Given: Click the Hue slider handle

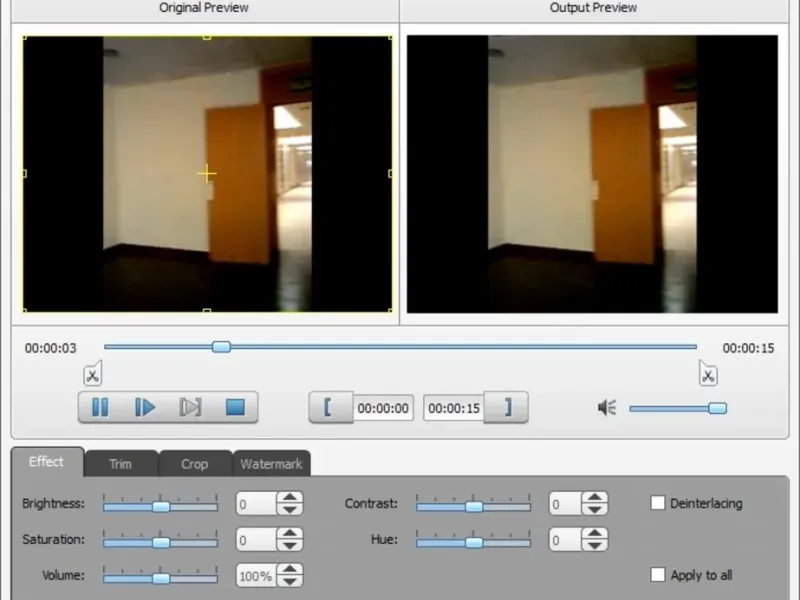Looking at the screenshot, I should tap(474, 542).
